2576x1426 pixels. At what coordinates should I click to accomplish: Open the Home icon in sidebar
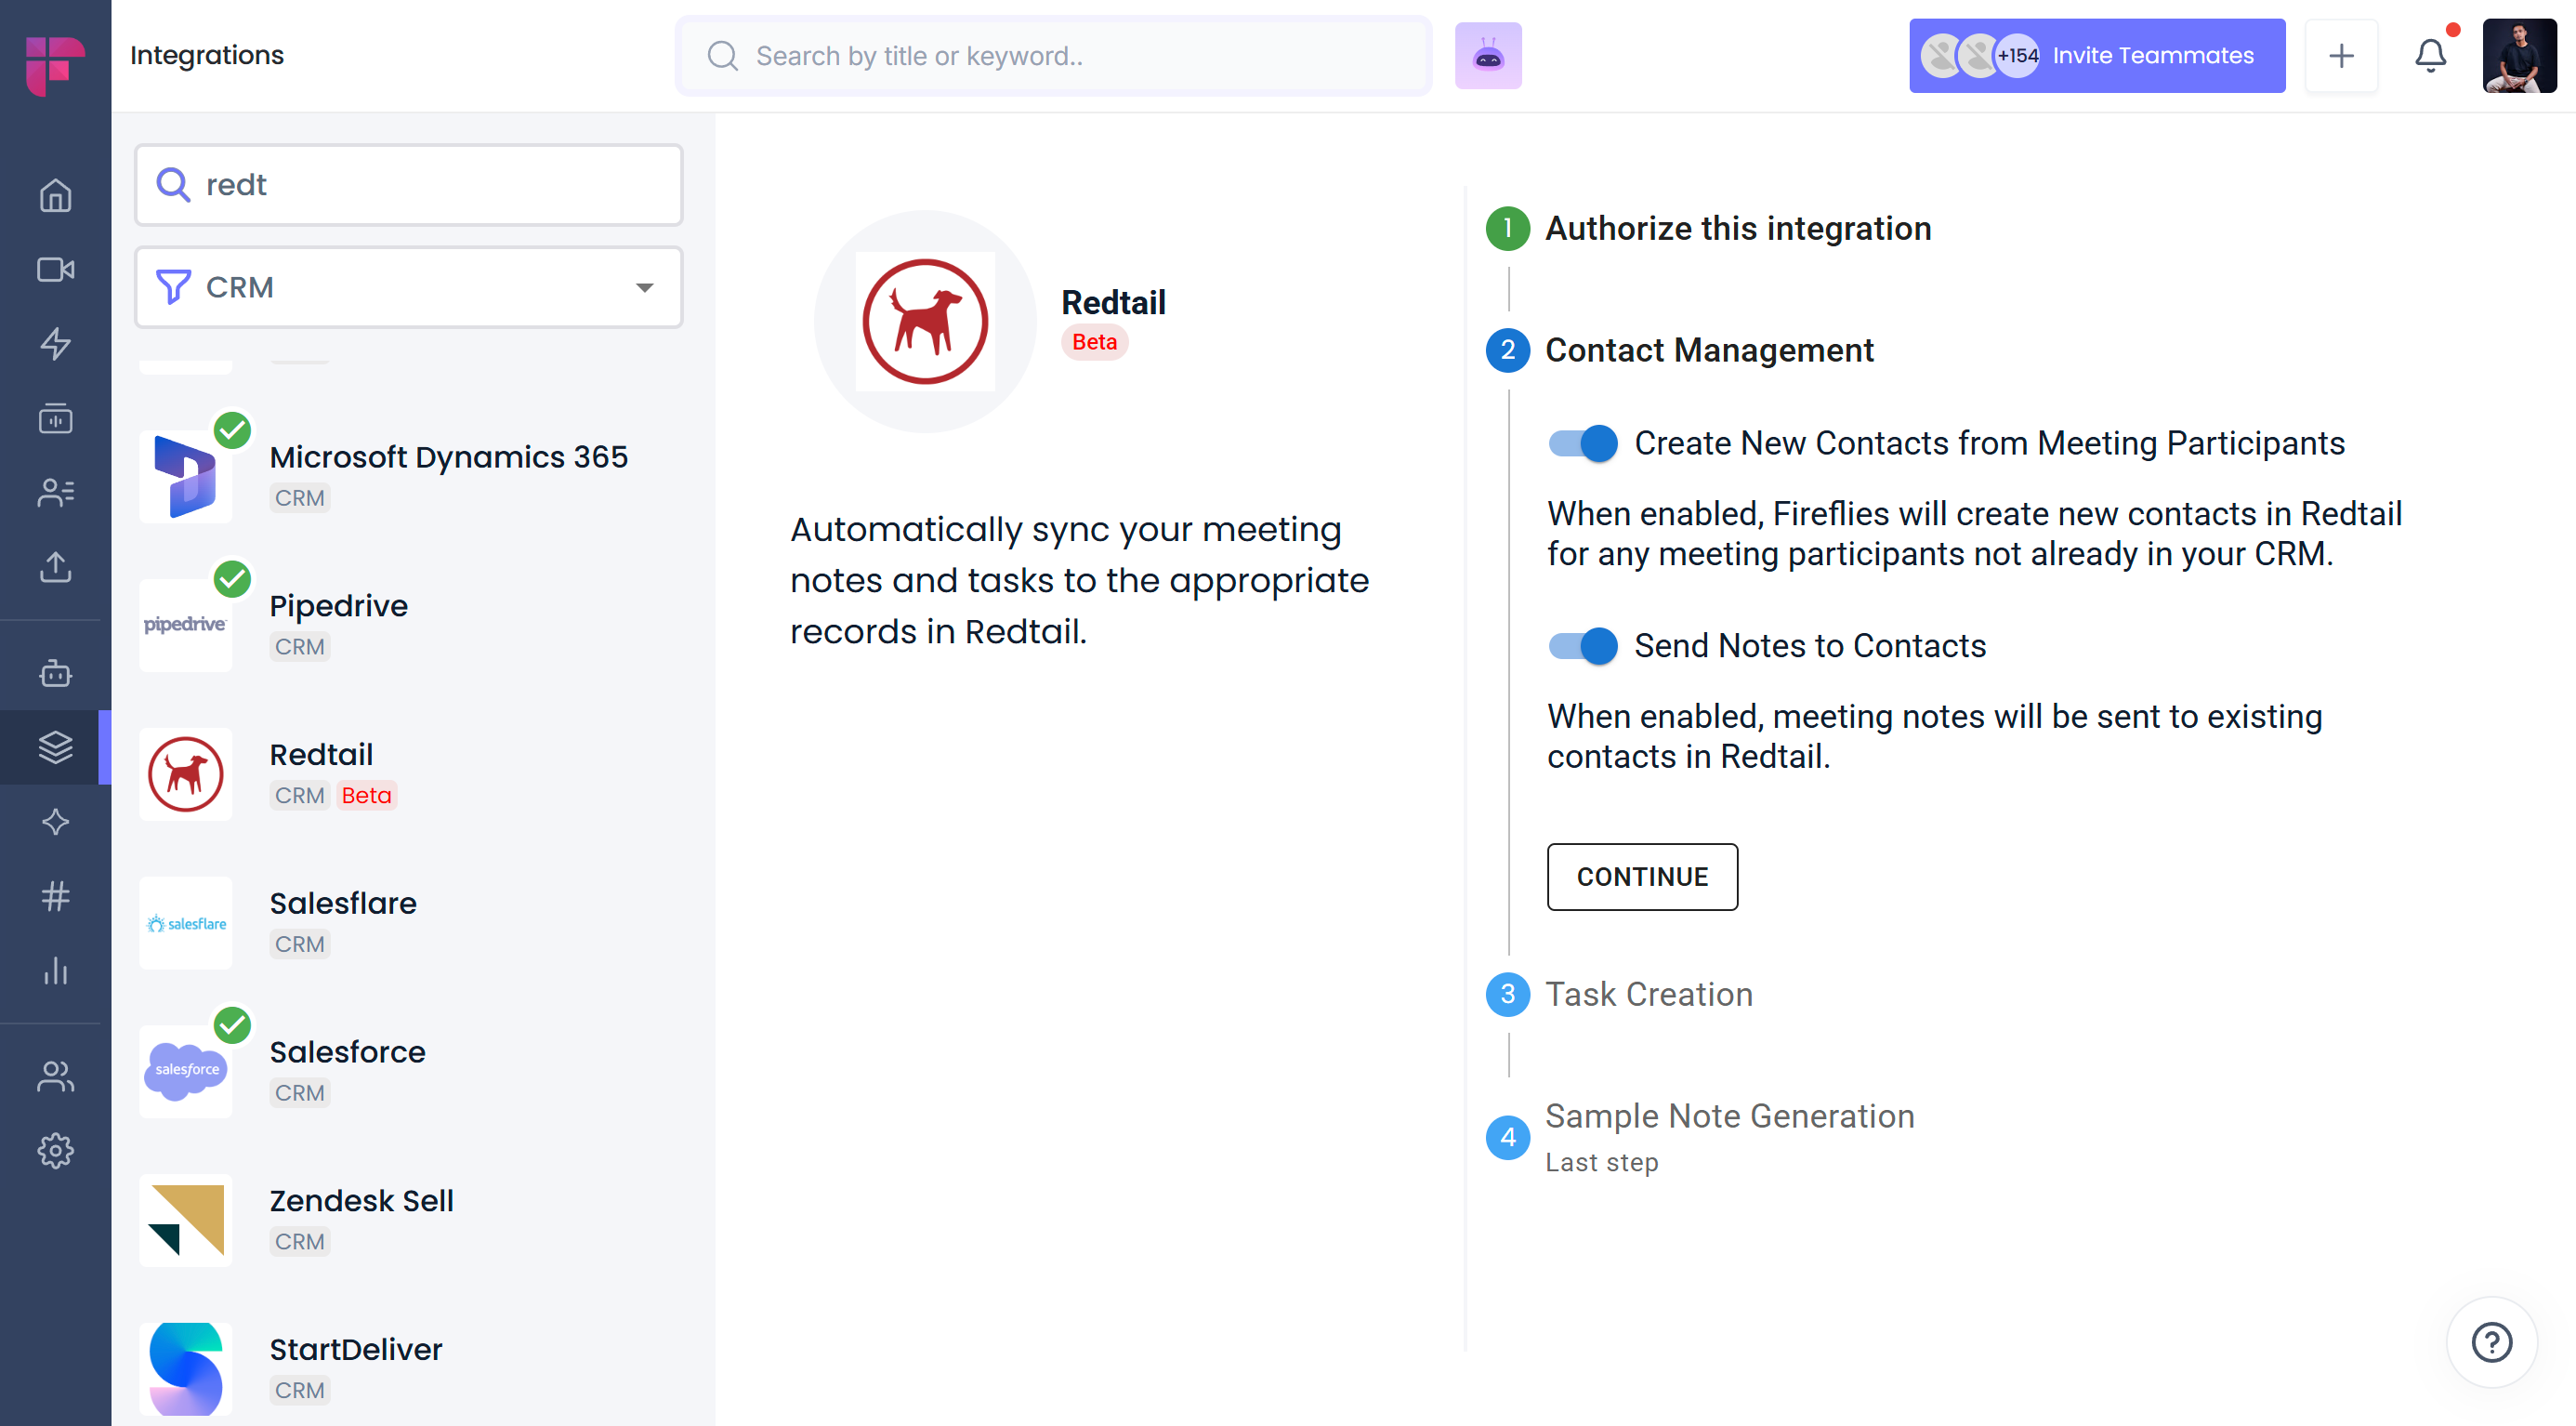(55, 195)
